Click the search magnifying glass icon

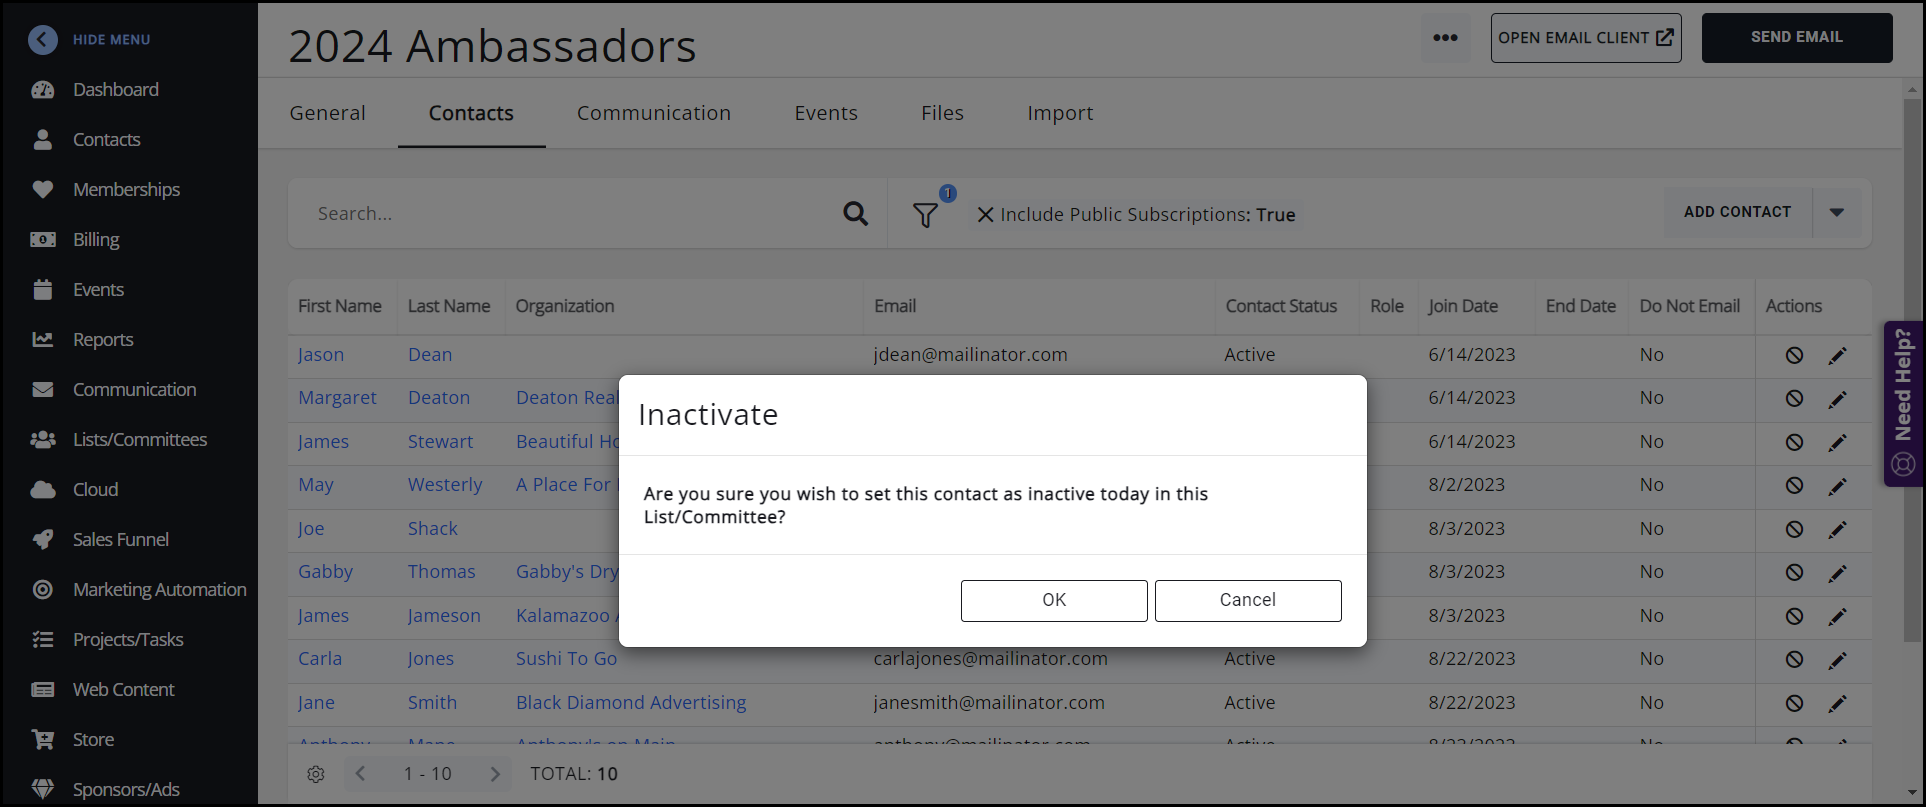pos(855,213)
